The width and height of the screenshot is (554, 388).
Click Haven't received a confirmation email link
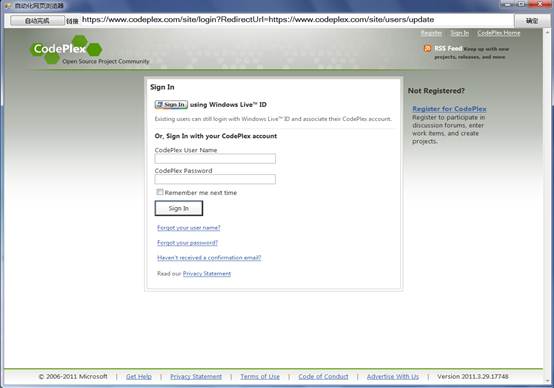tap(209, 258)
